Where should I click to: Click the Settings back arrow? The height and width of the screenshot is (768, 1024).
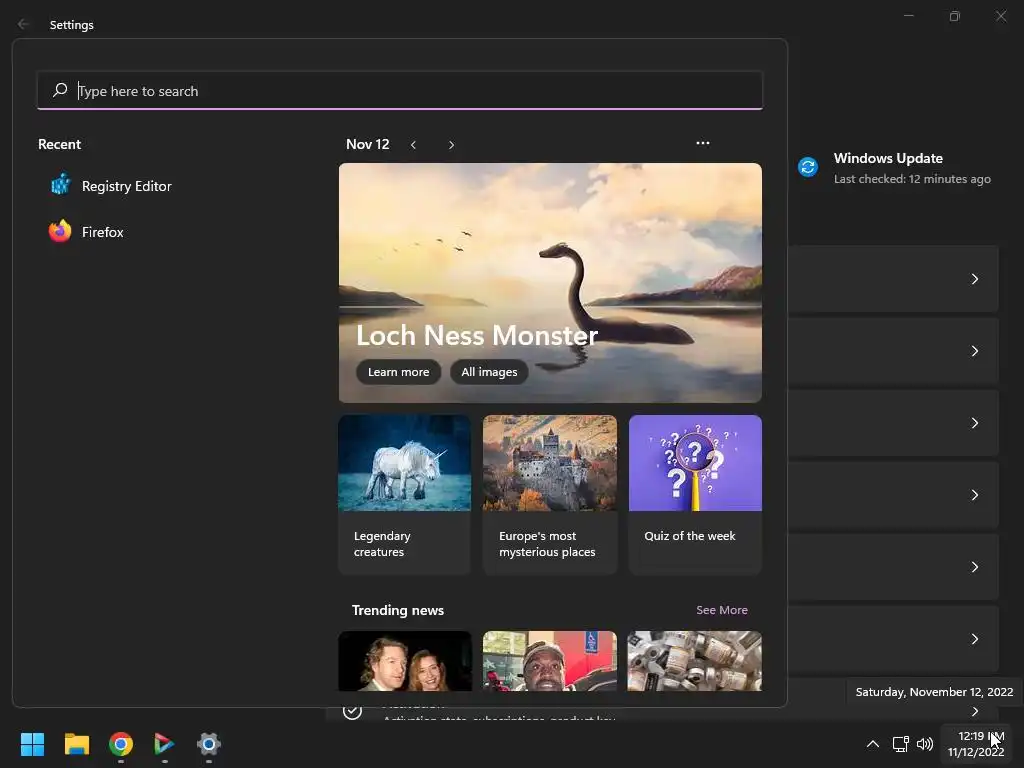[24, 24]
